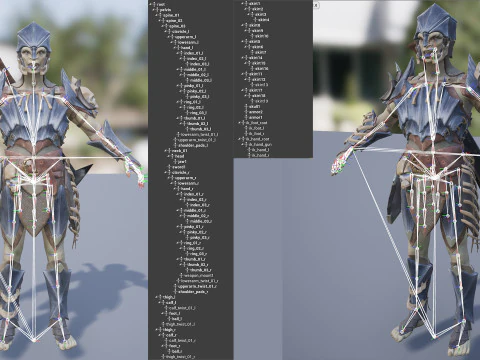The height and width of the screenshot is (360, 480).
Task: Collapse the hand_r branch
Action: [x=175, y=189]
